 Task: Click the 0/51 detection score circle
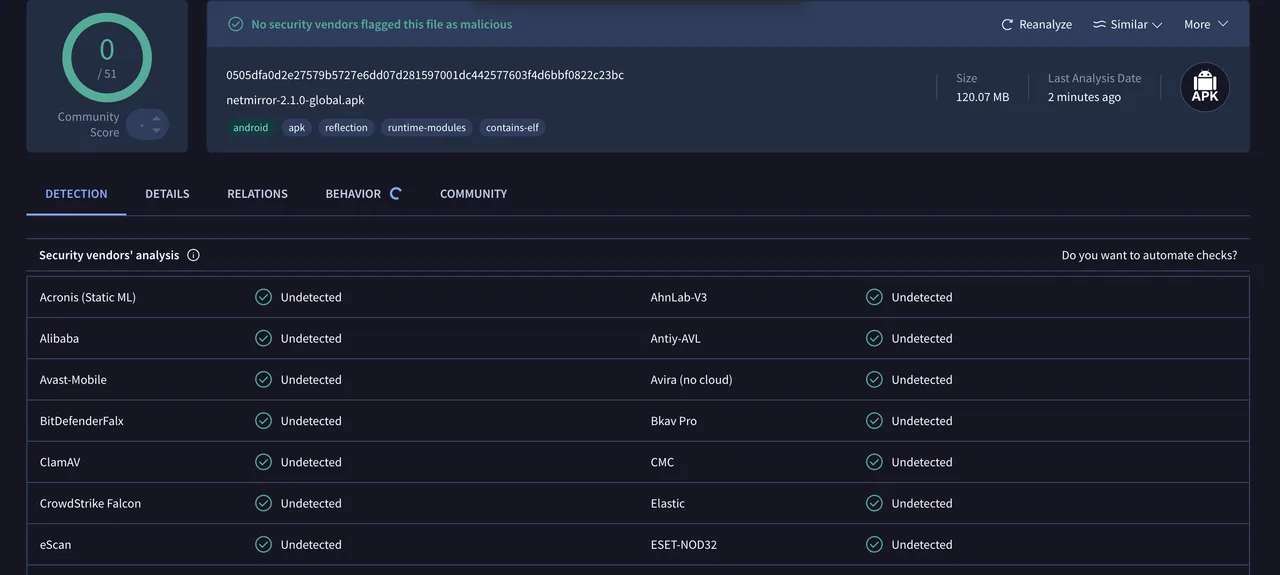[107, 57]
